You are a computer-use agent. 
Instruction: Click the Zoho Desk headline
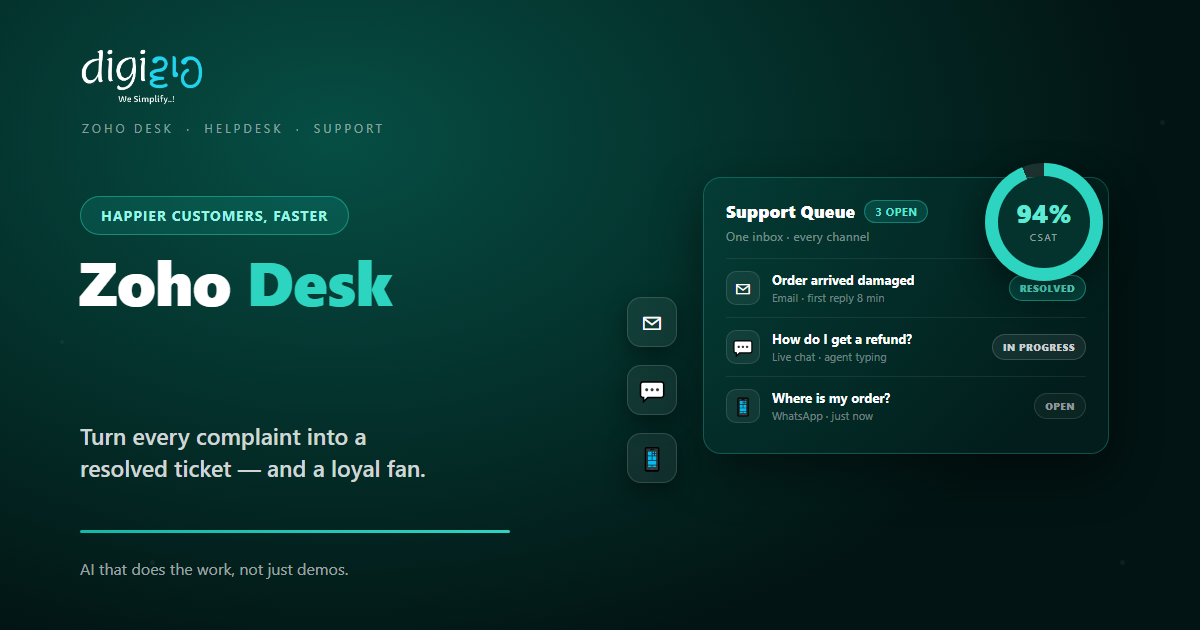click(x=236, y=285)
